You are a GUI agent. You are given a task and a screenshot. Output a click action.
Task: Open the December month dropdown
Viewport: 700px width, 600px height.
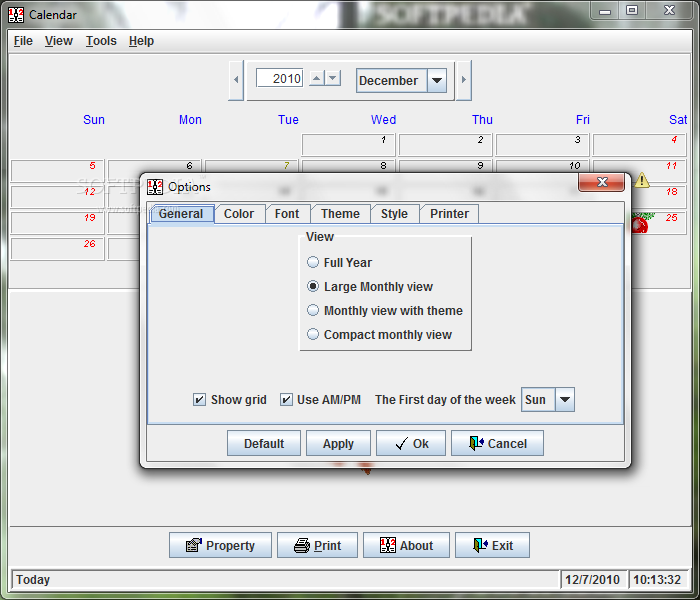[x=401, y=80]
